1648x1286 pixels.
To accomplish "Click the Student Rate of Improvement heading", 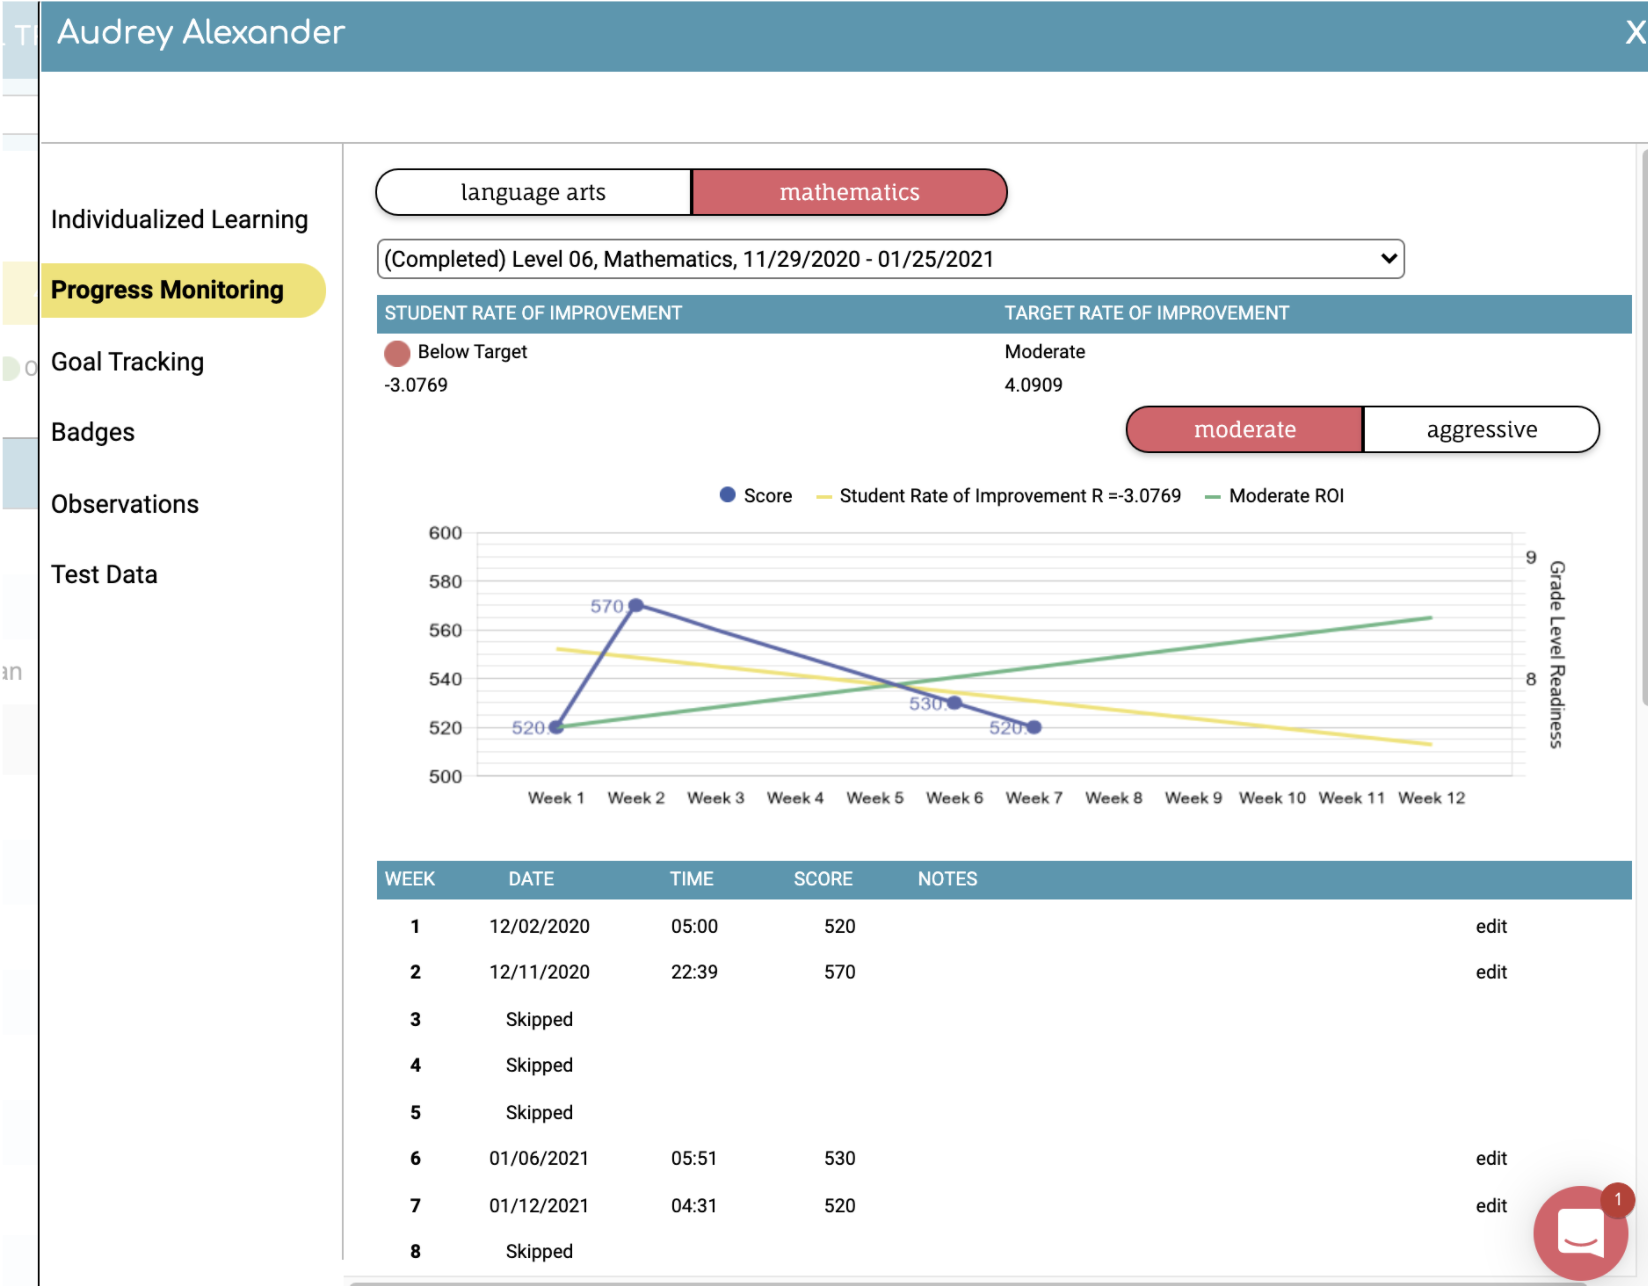I will (533, 313).
